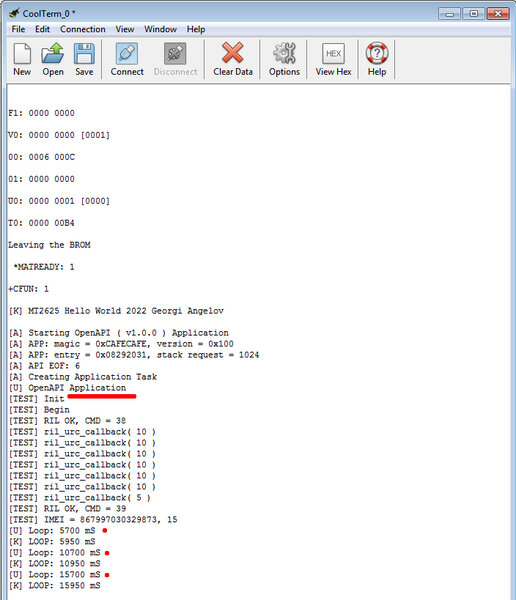516x600 pixels.
Task: Click the '[K] LOOP: 10950 mS' line
Action: click(x=54, y=564)
